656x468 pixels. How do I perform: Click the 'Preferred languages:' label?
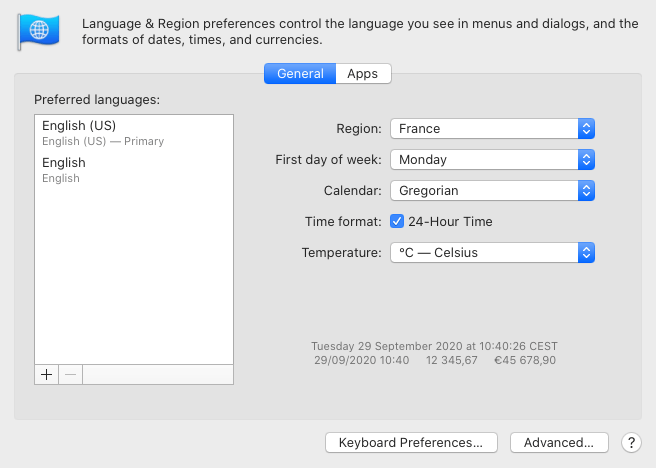coord(97,100)
